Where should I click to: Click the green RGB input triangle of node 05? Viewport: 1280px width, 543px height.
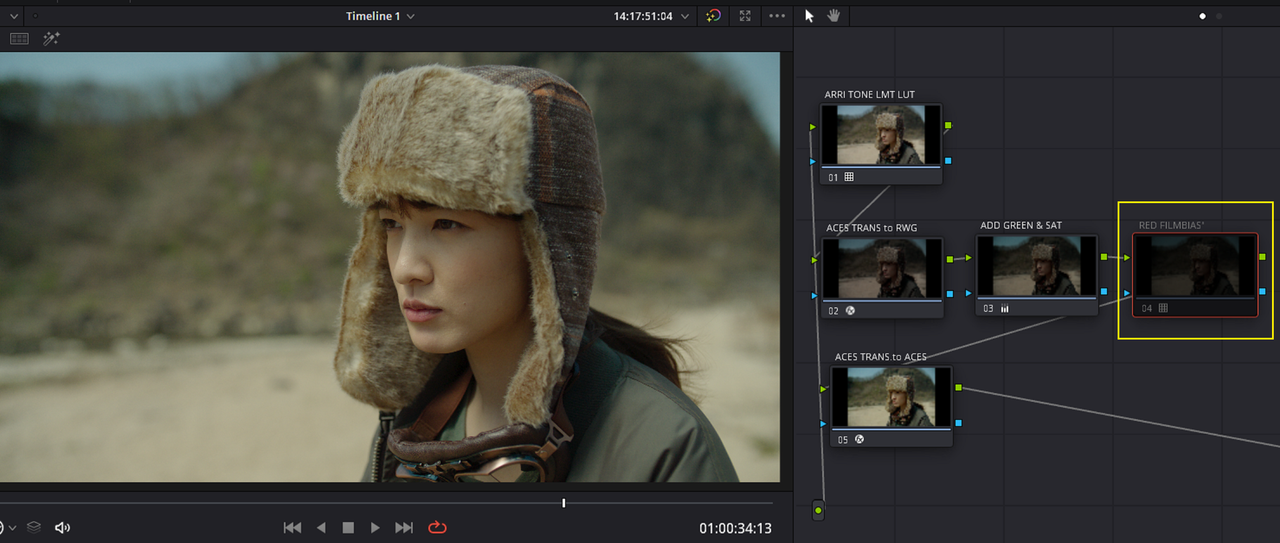click(x=824, y=388)
